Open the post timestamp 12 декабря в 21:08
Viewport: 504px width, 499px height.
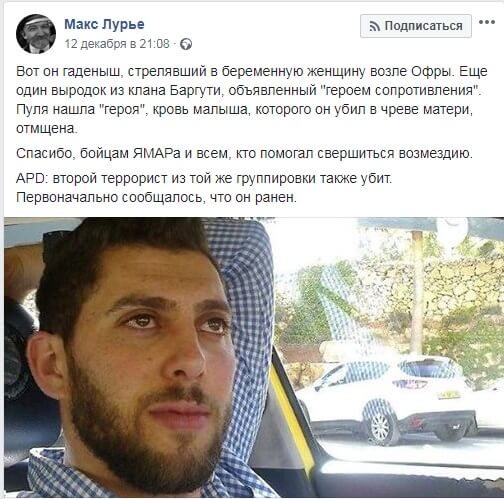117,44
